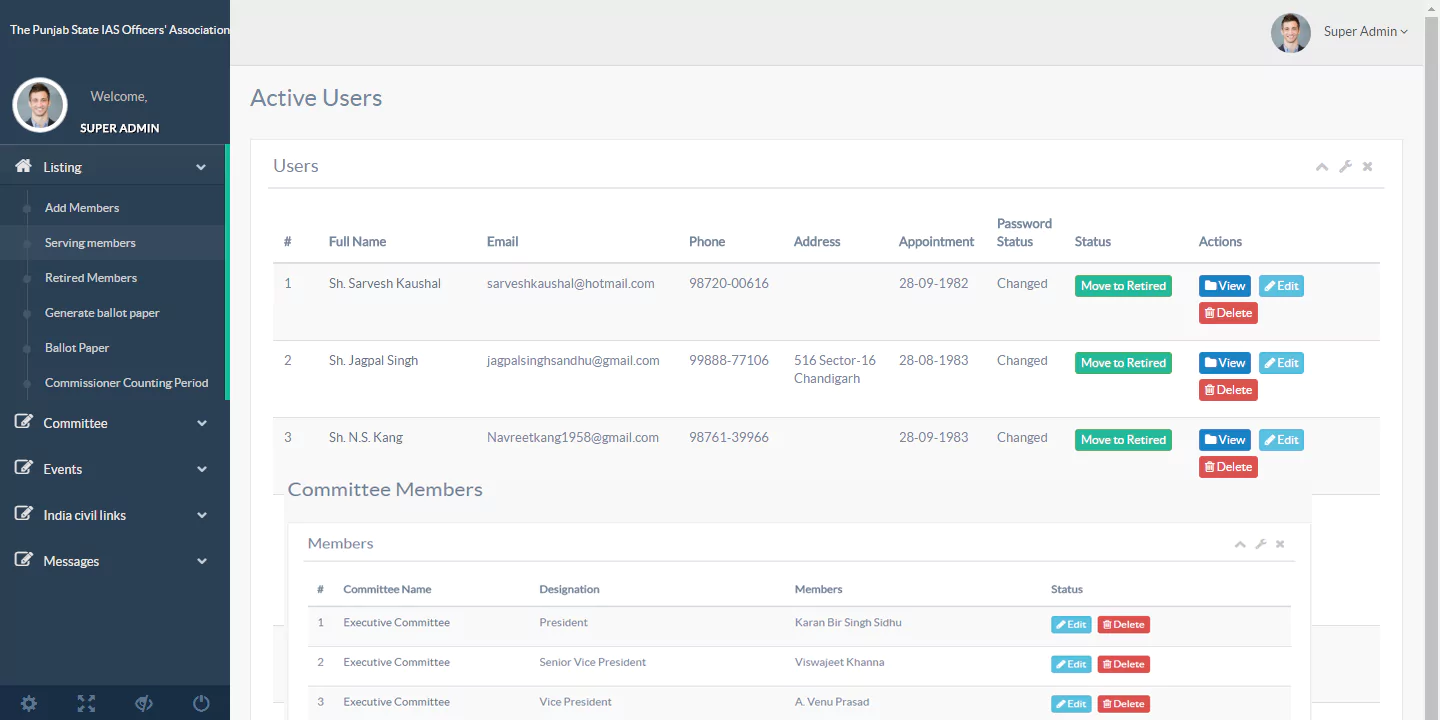View Sh. Jagpal Singh's record

tap(1225, 363)
